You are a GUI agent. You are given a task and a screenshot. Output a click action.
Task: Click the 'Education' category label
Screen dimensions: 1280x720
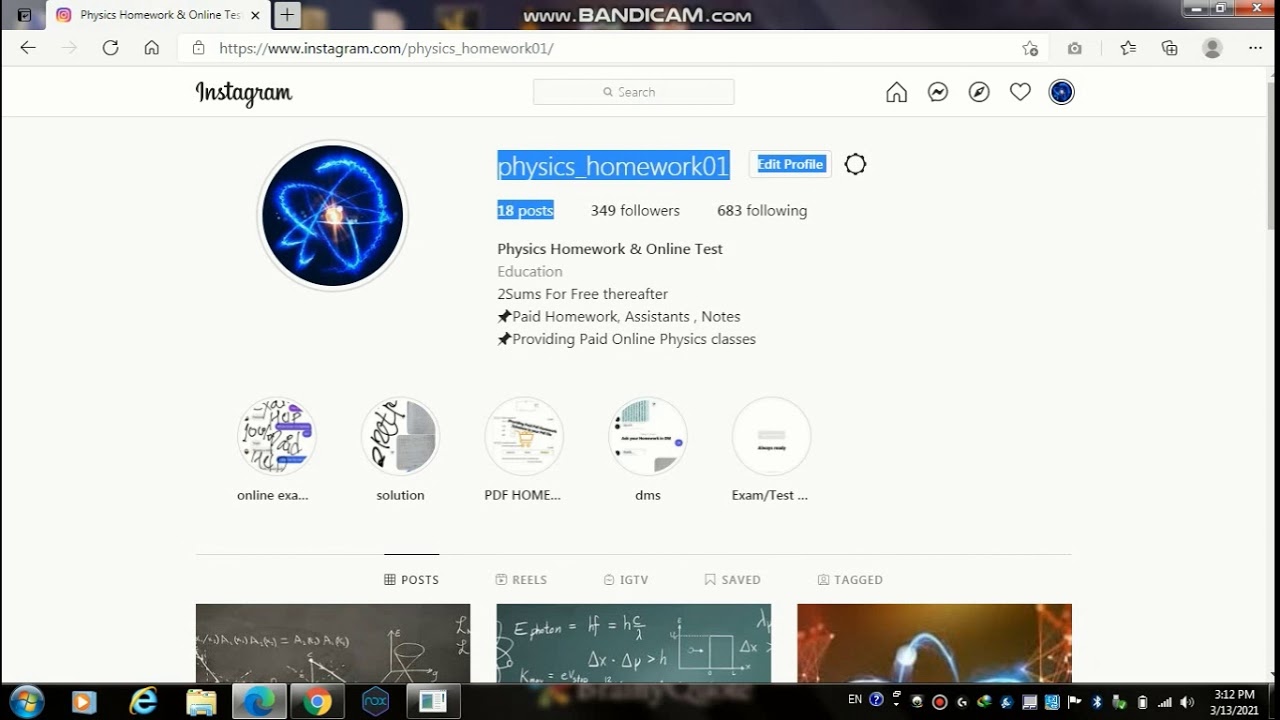[x=530, y=272]
